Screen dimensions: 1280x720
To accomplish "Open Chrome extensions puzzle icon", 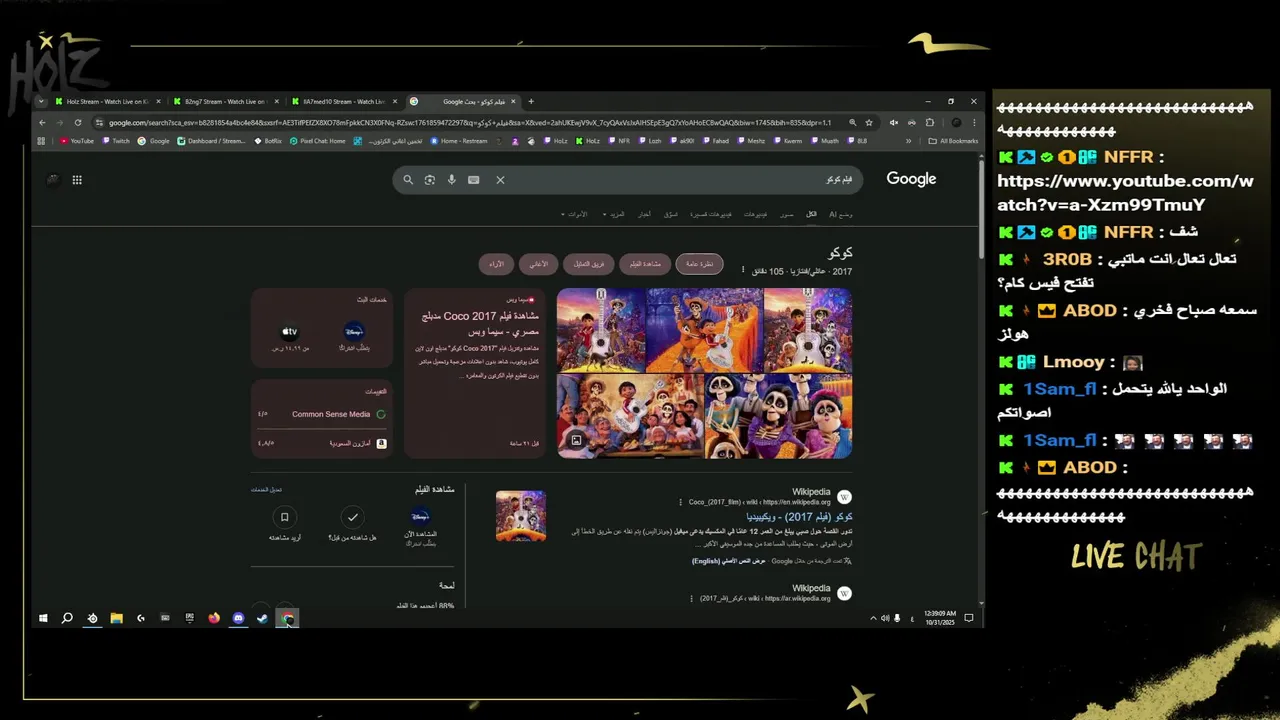I will pyautogui.click(x=930, y=123).
